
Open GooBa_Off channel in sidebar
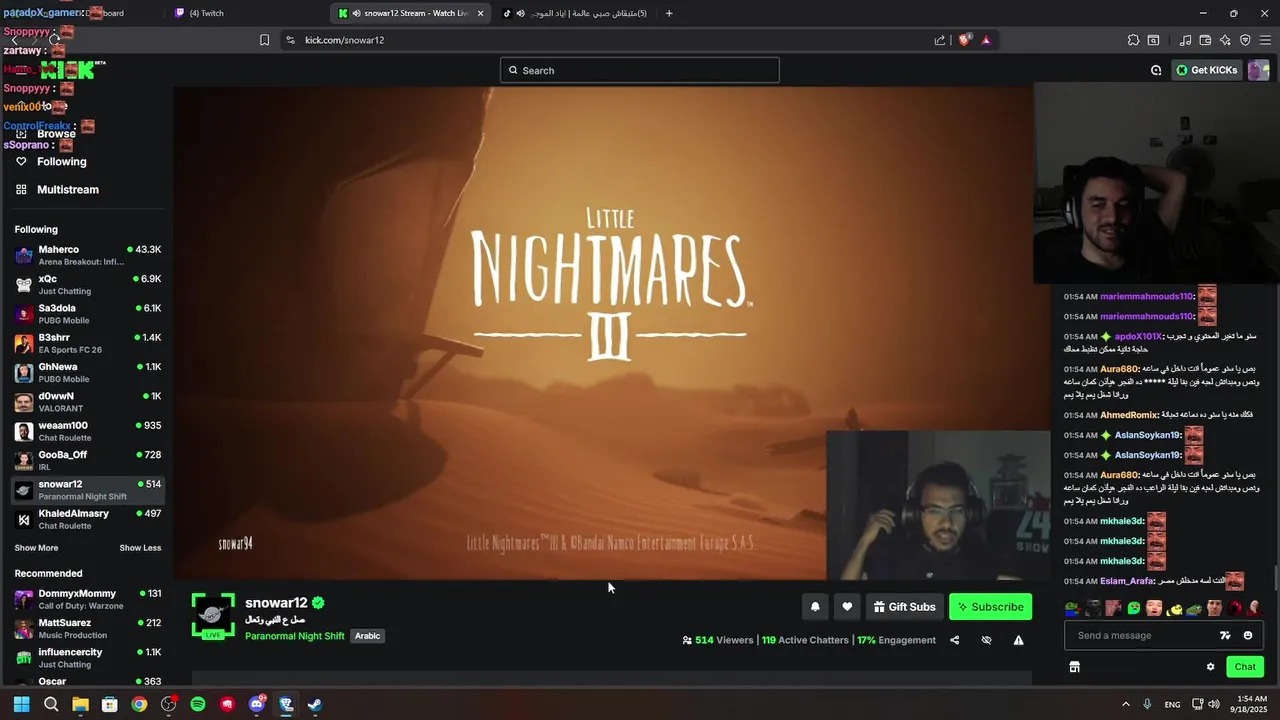88,460
